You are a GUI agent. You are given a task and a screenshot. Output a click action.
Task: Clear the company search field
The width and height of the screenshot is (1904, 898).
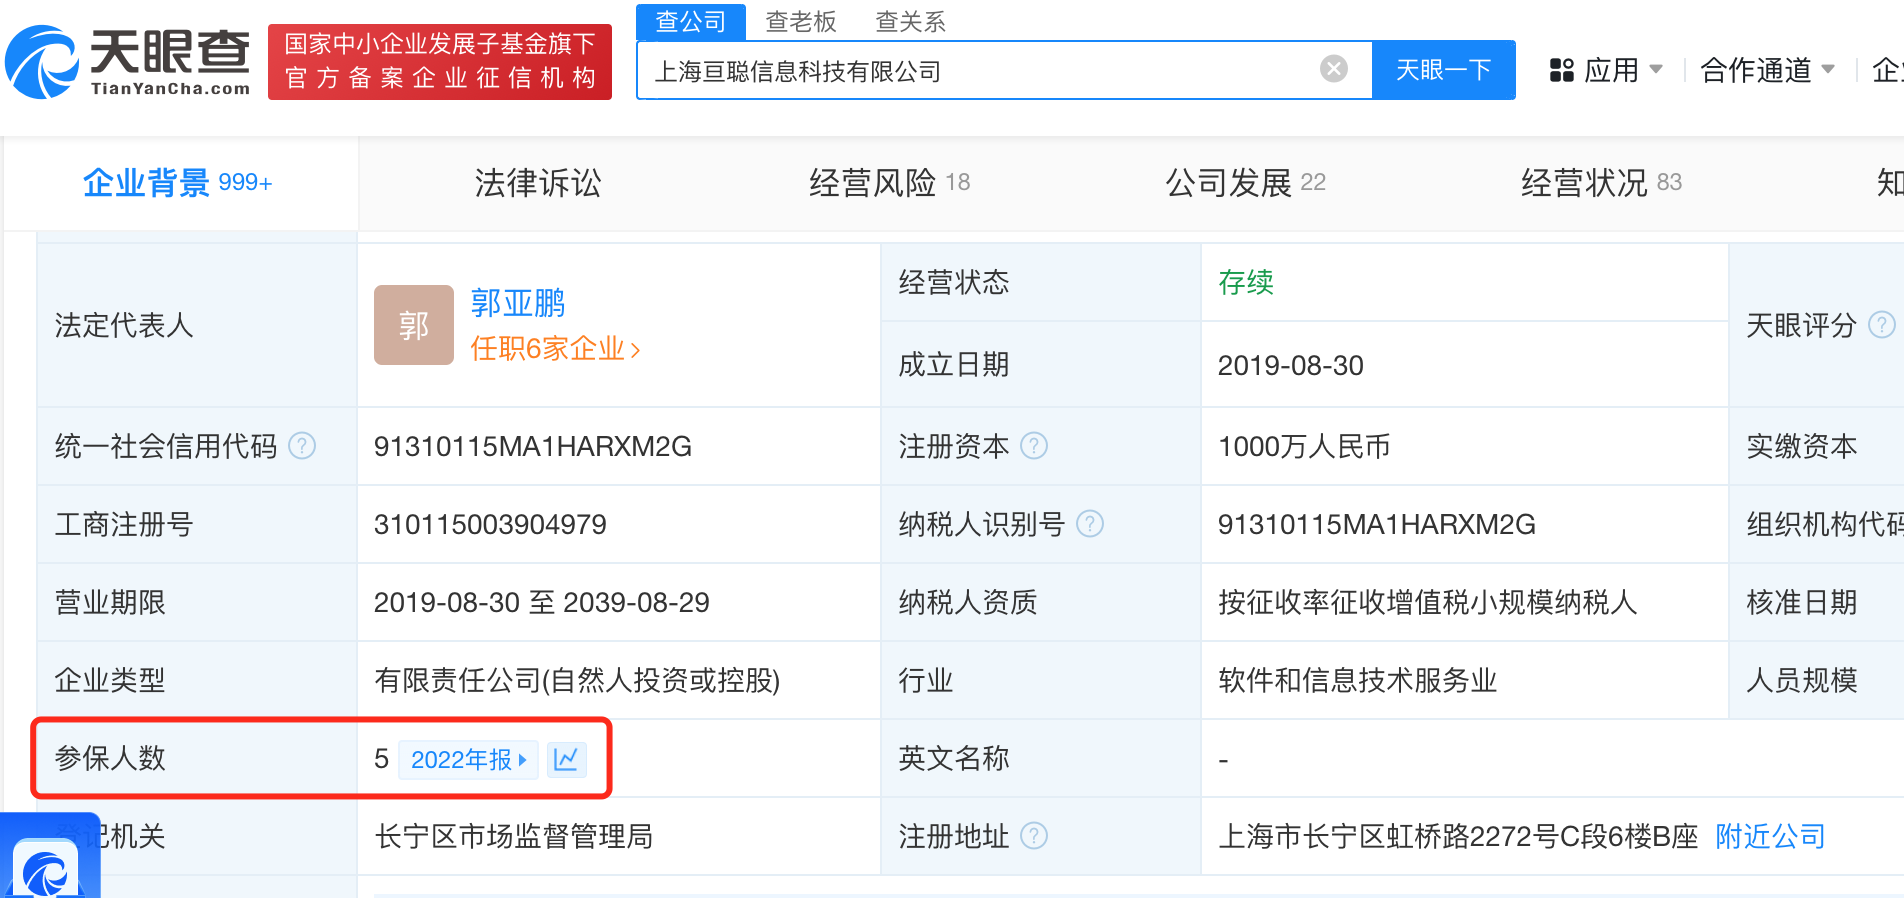1333,69
